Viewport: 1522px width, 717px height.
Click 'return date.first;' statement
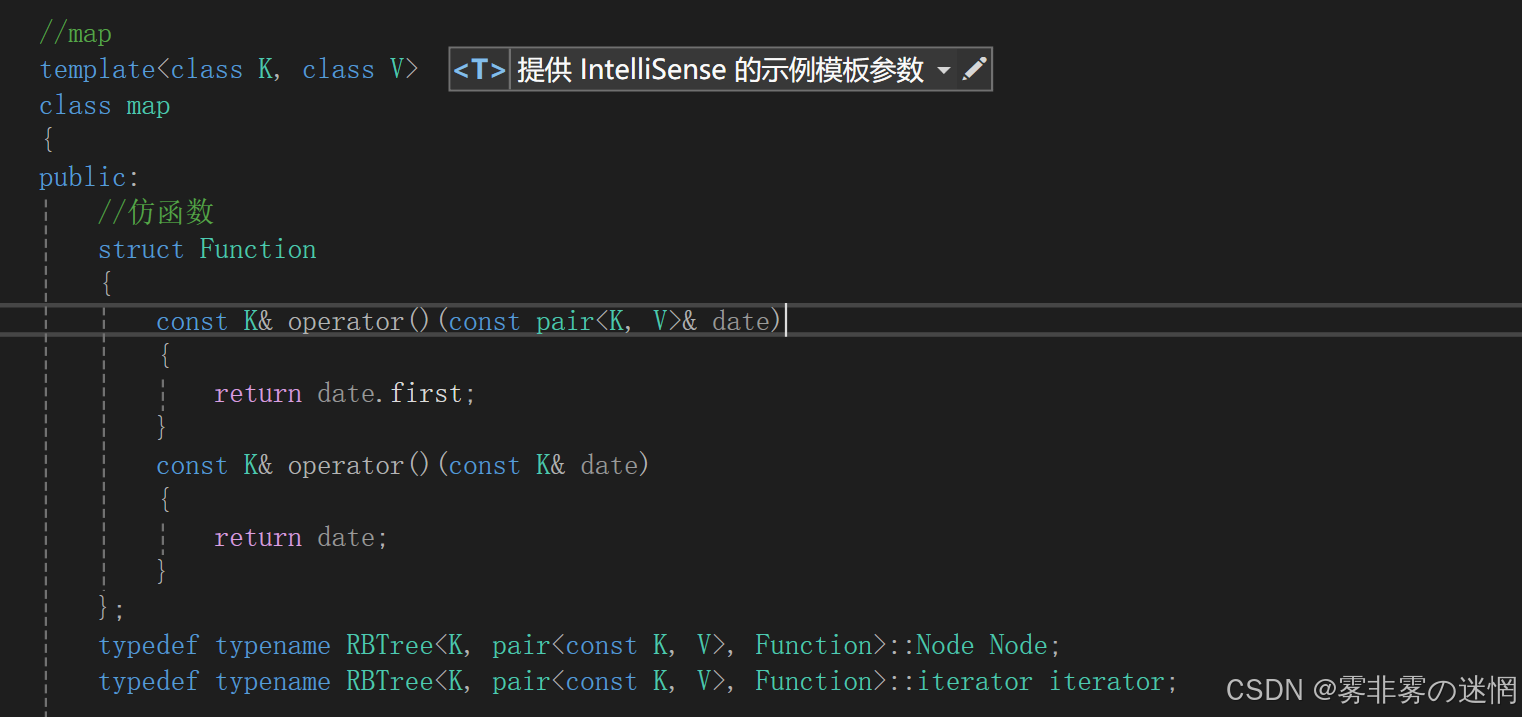pos(345,393)
